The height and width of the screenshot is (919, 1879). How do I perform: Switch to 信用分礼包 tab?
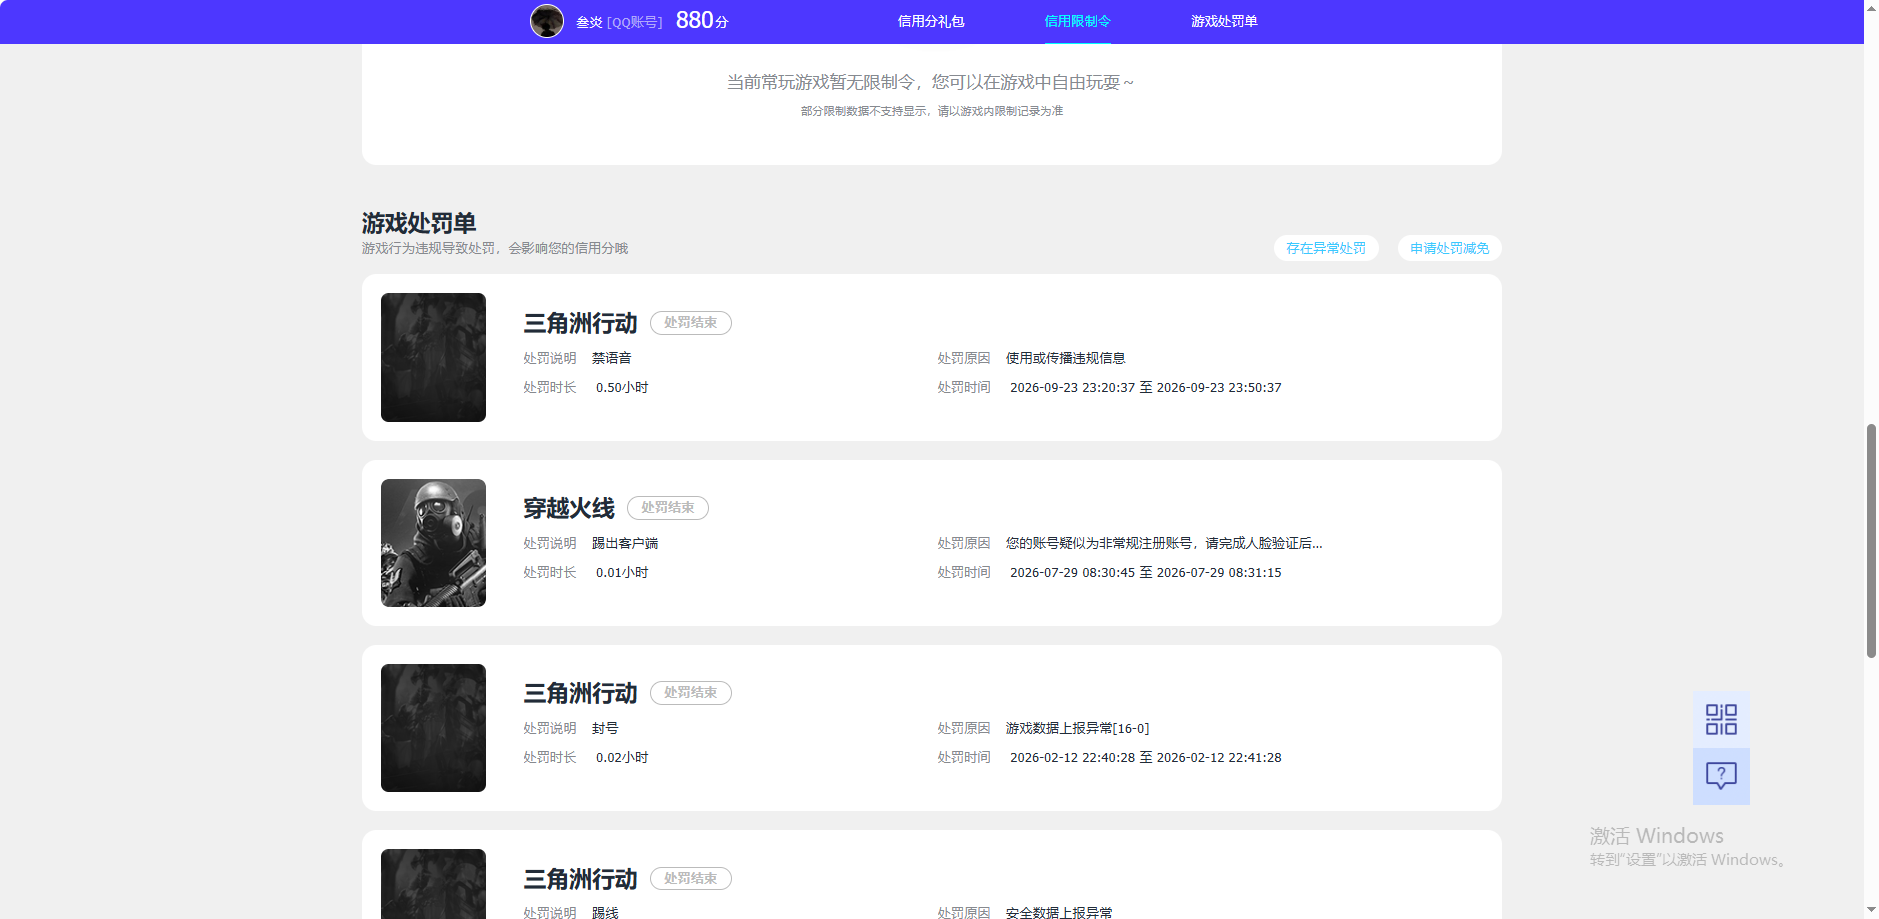point(931,21)
